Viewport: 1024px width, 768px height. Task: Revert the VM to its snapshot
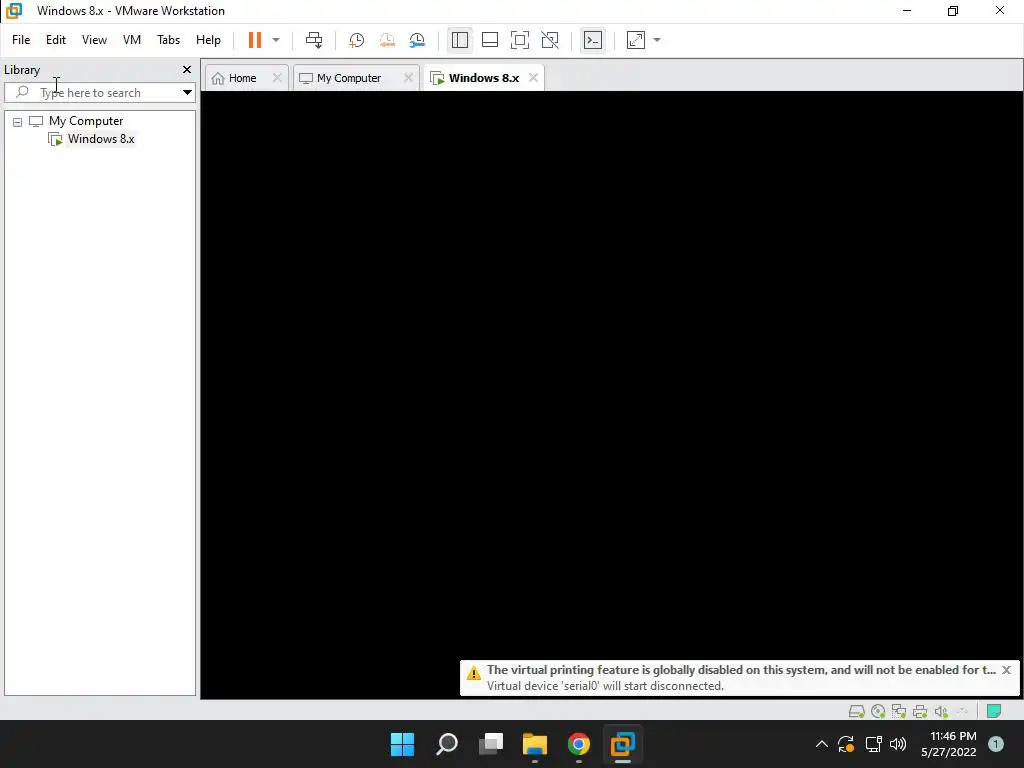click(387, 40)
